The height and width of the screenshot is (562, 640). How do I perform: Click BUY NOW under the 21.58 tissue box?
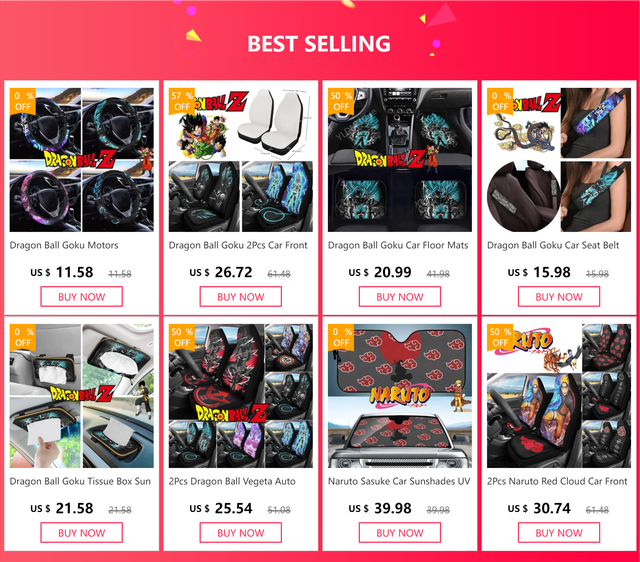click(82, 533)
